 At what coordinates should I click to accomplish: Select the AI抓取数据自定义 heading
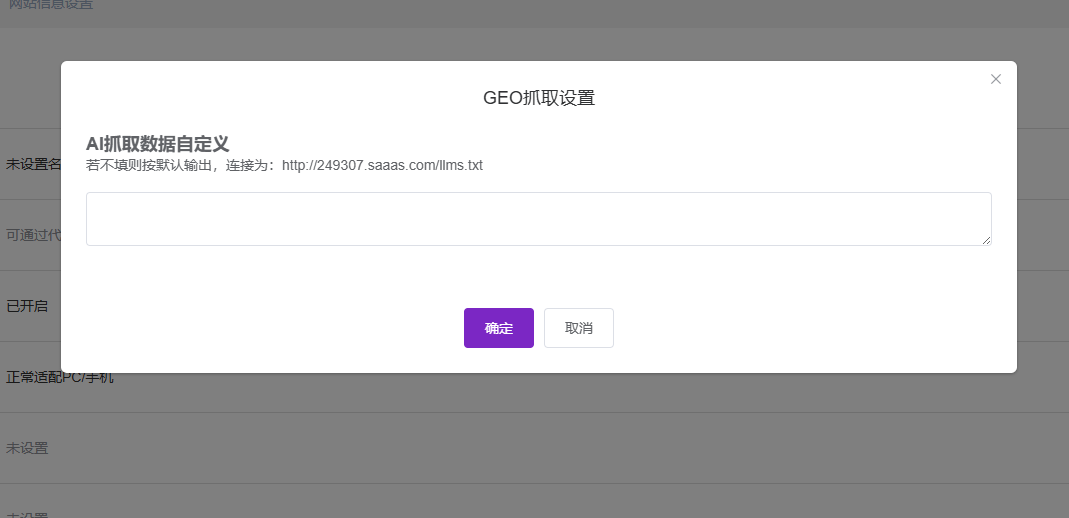coord(157,144)
